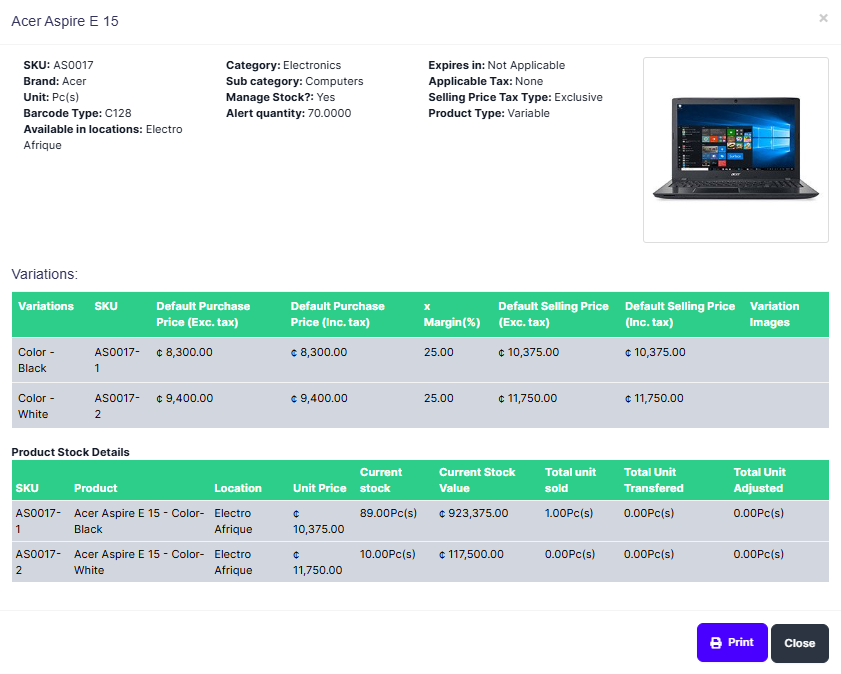Viewport: 841px width, 674px height.
Task: Click the 'Total Unit Adjusted' column header
Action: click(x=759, y=480)
